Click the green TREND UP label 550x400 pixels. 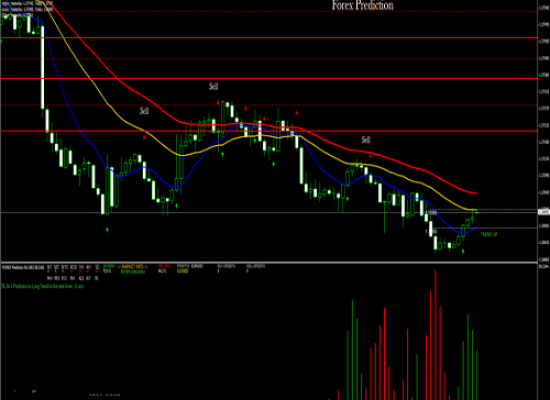click(x=489, y=234)
